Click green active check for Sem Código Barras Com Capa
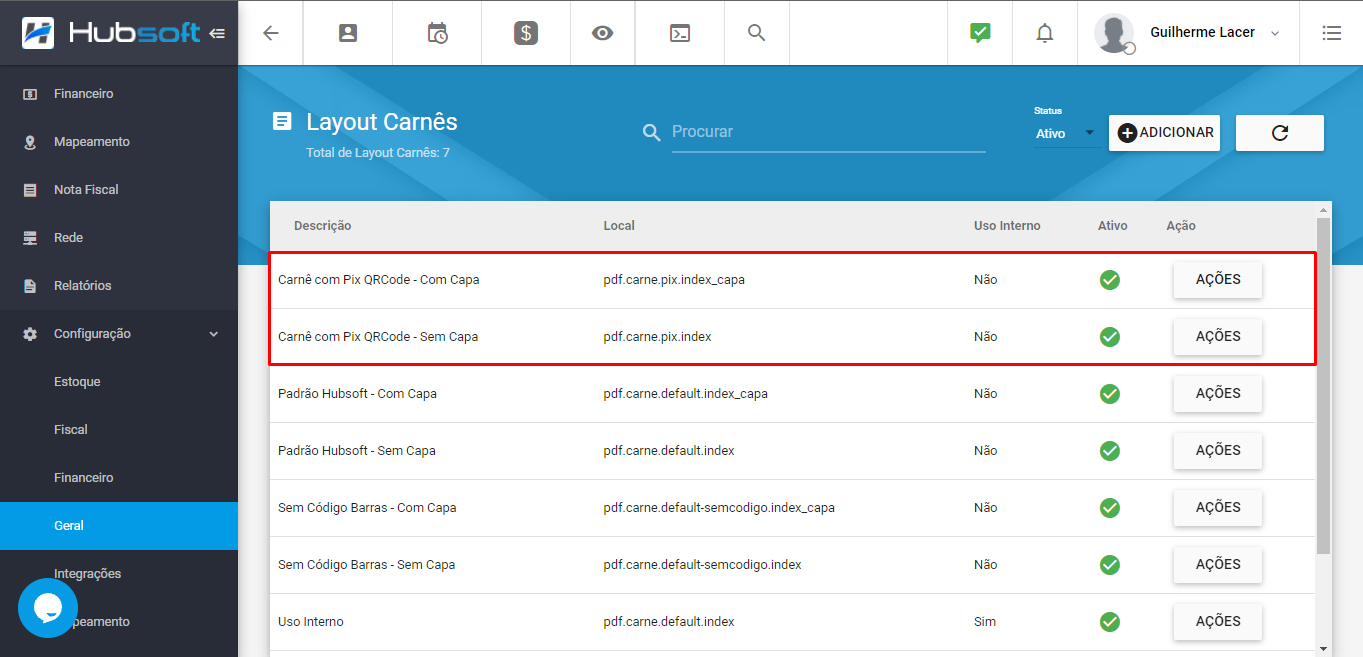The height and width of the screenshot is (657, 1363). pyautogui.click(x=1110, y=508)
